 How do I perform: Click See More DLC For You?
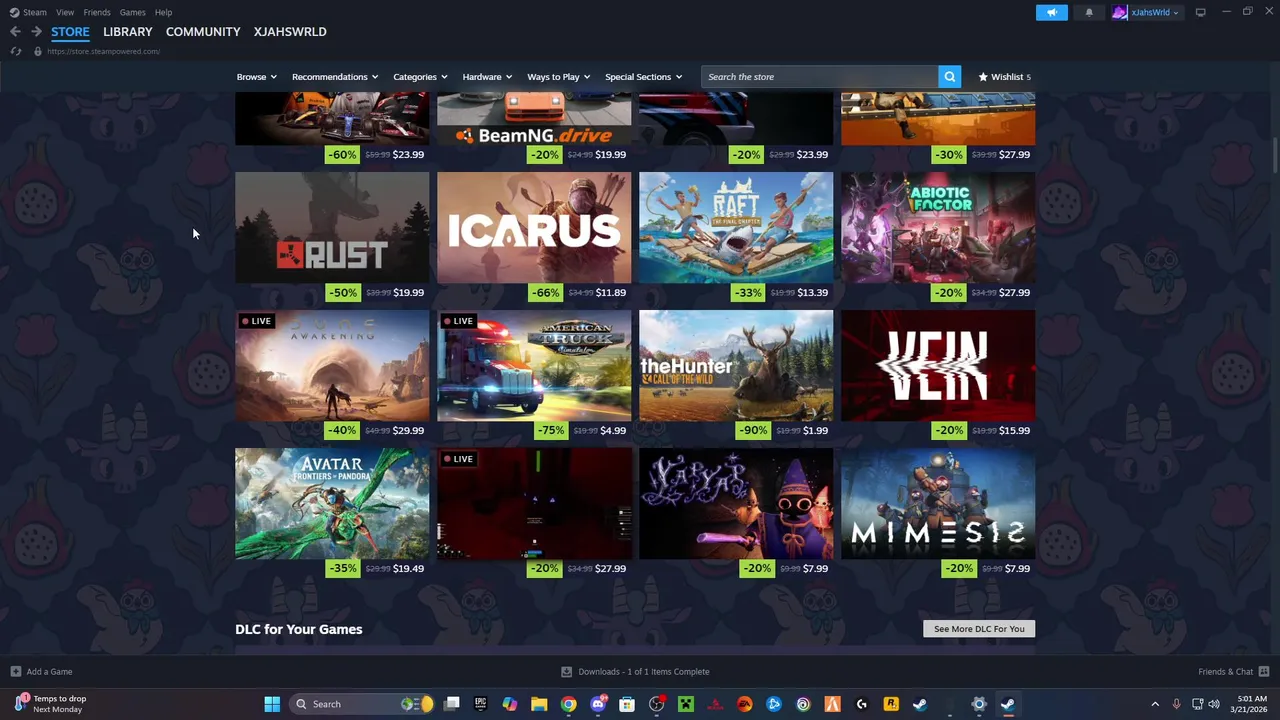coord(979,629)
